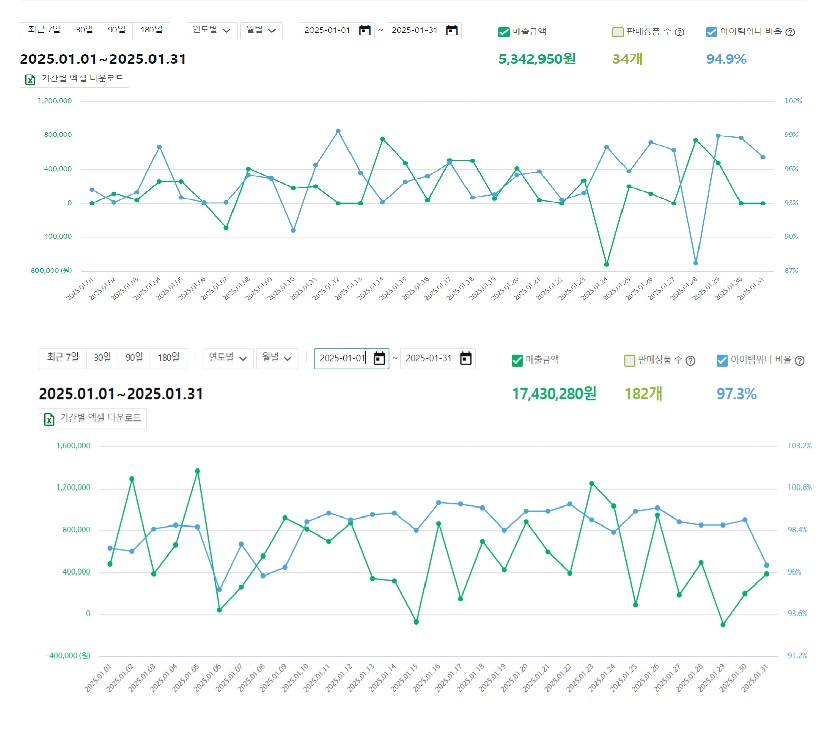Click help icon beside 아이템위너 비율 in top panel
The height and width of the screenshot is (746, 833).
790,32
